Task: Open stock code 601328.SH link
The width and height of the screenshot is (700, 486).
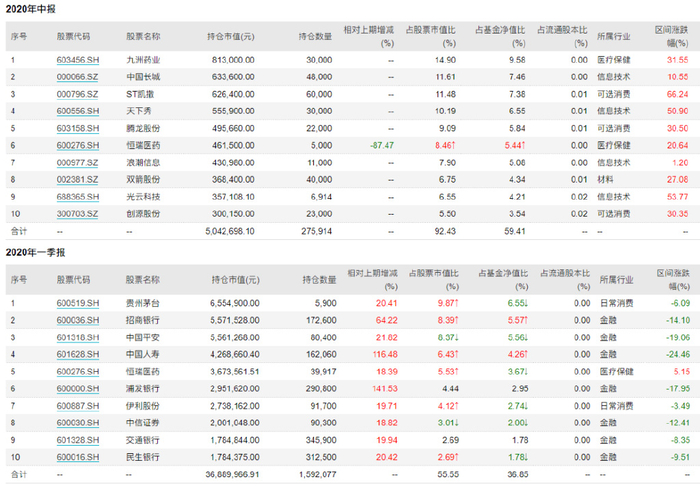Action: [78, 440]
